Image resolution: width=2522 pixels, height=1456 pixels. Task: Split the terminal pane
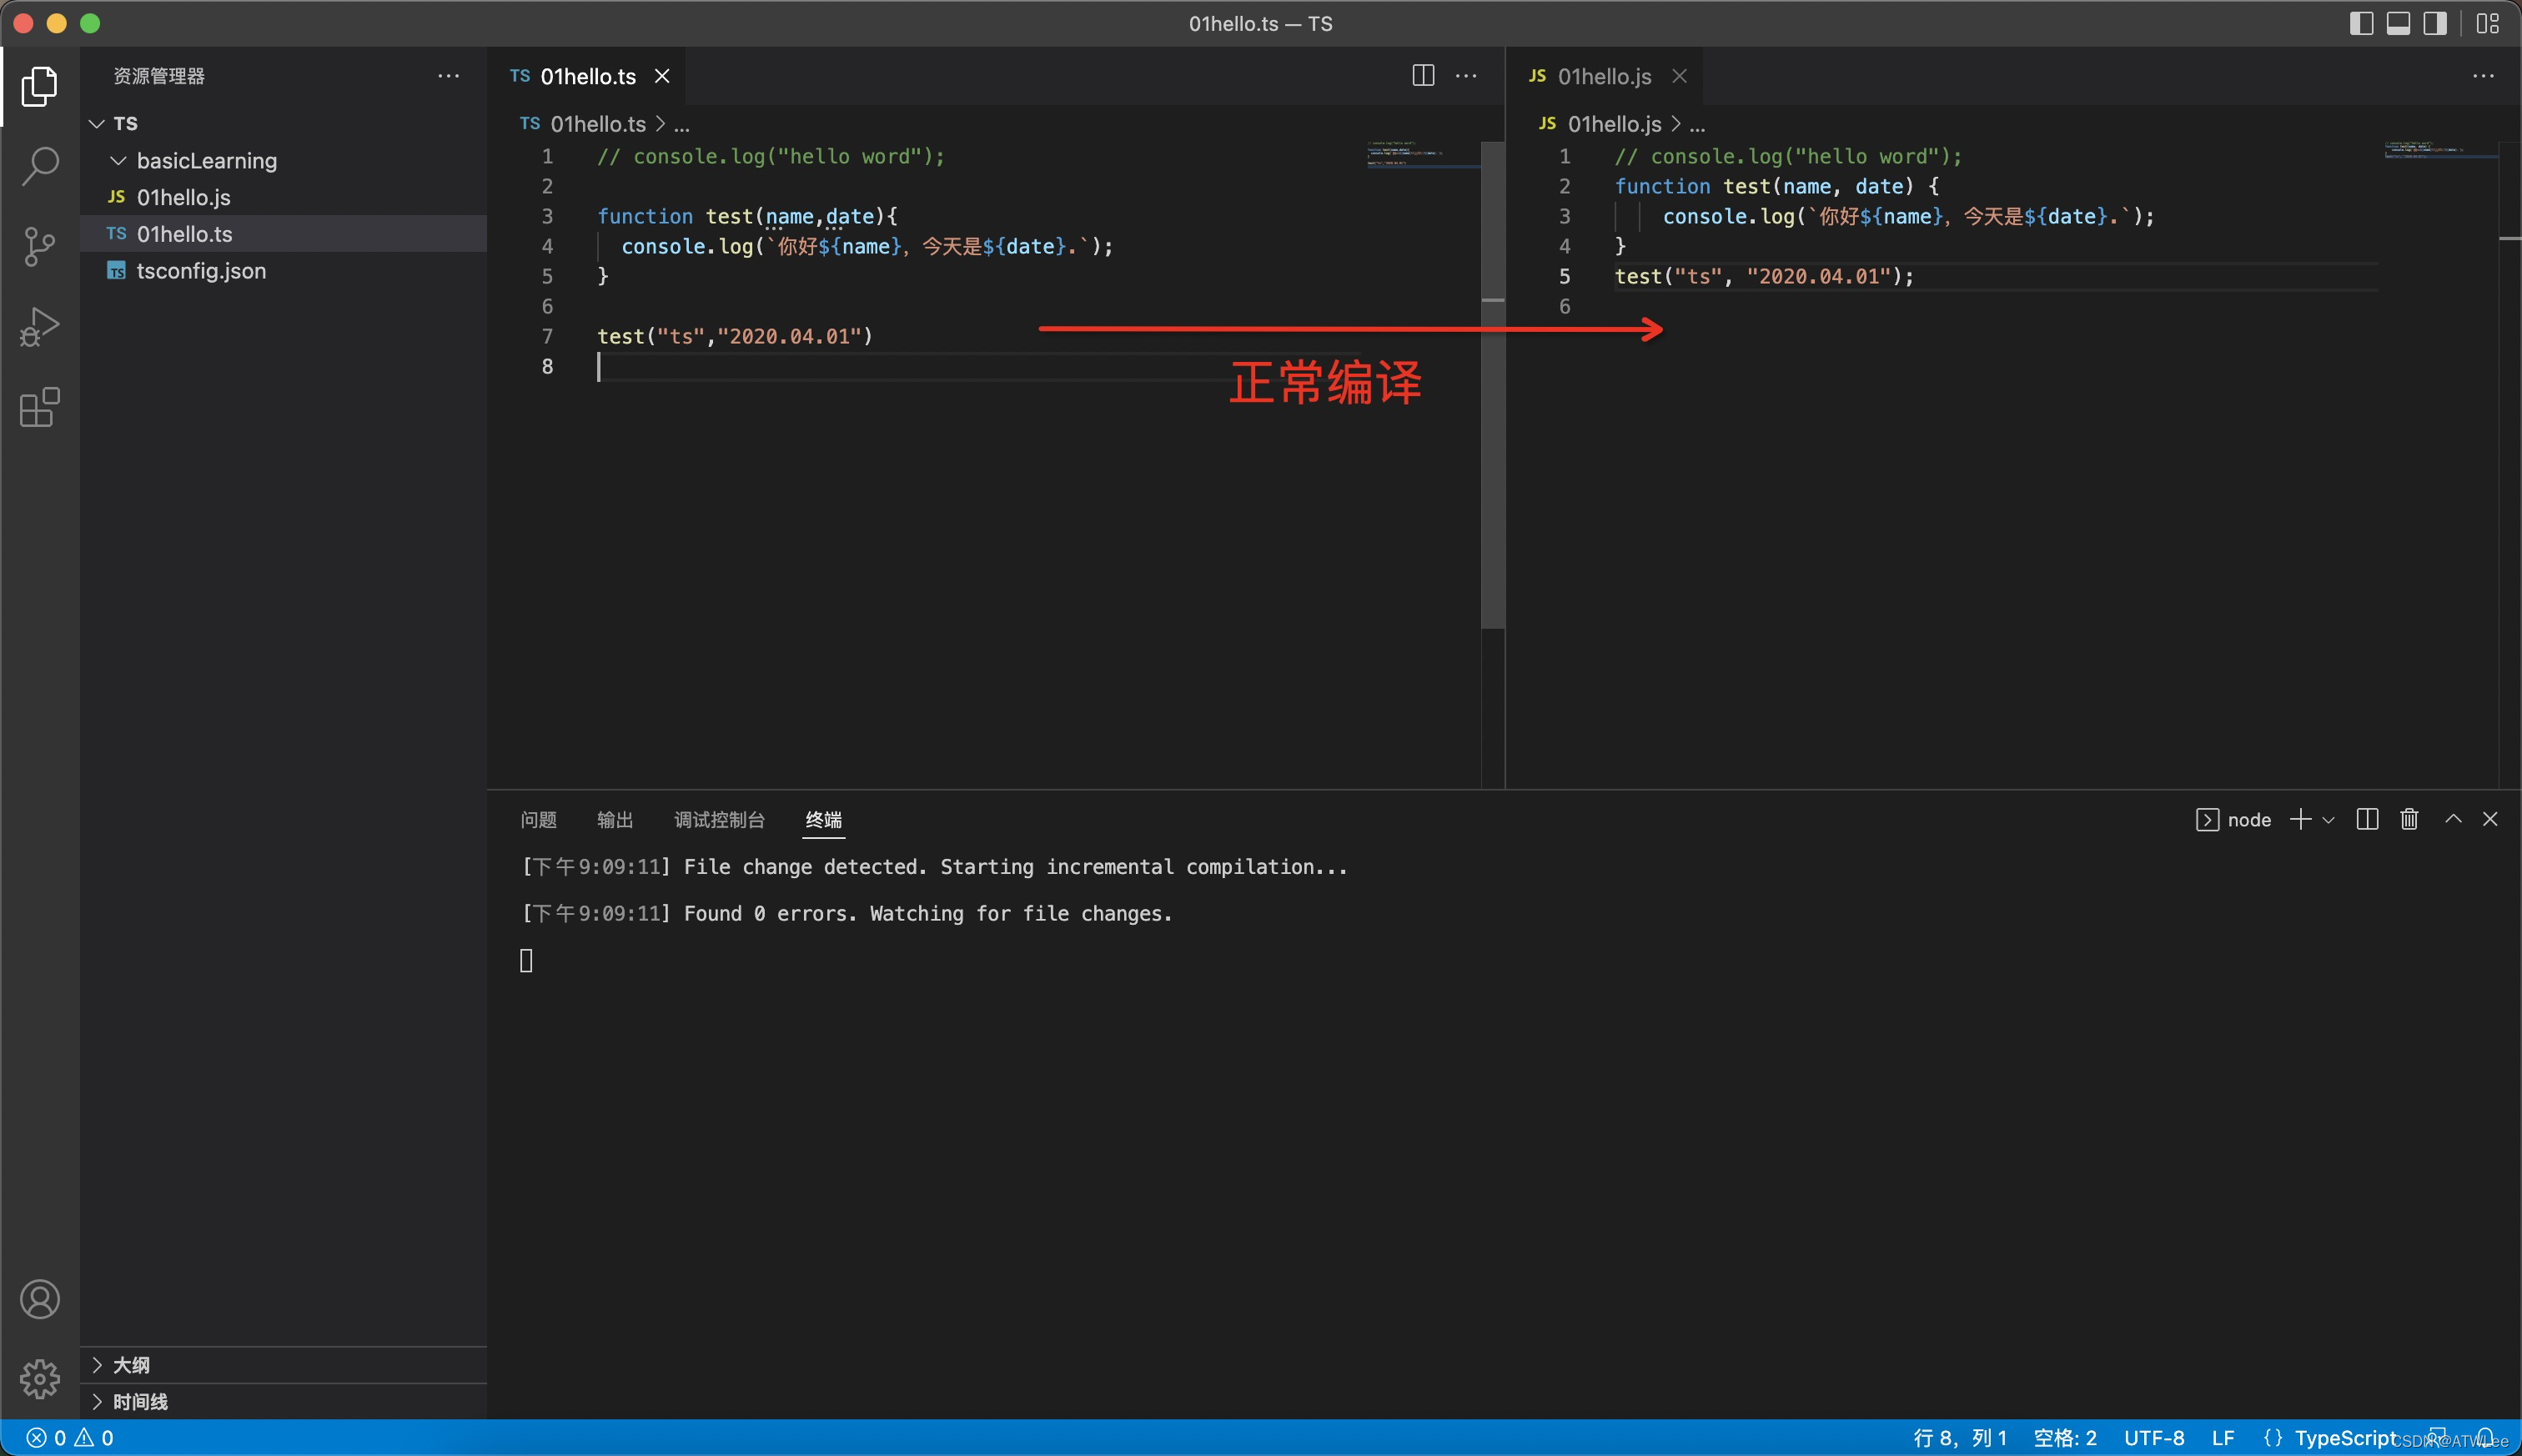pyautogui.click(x=2367, y=819)
